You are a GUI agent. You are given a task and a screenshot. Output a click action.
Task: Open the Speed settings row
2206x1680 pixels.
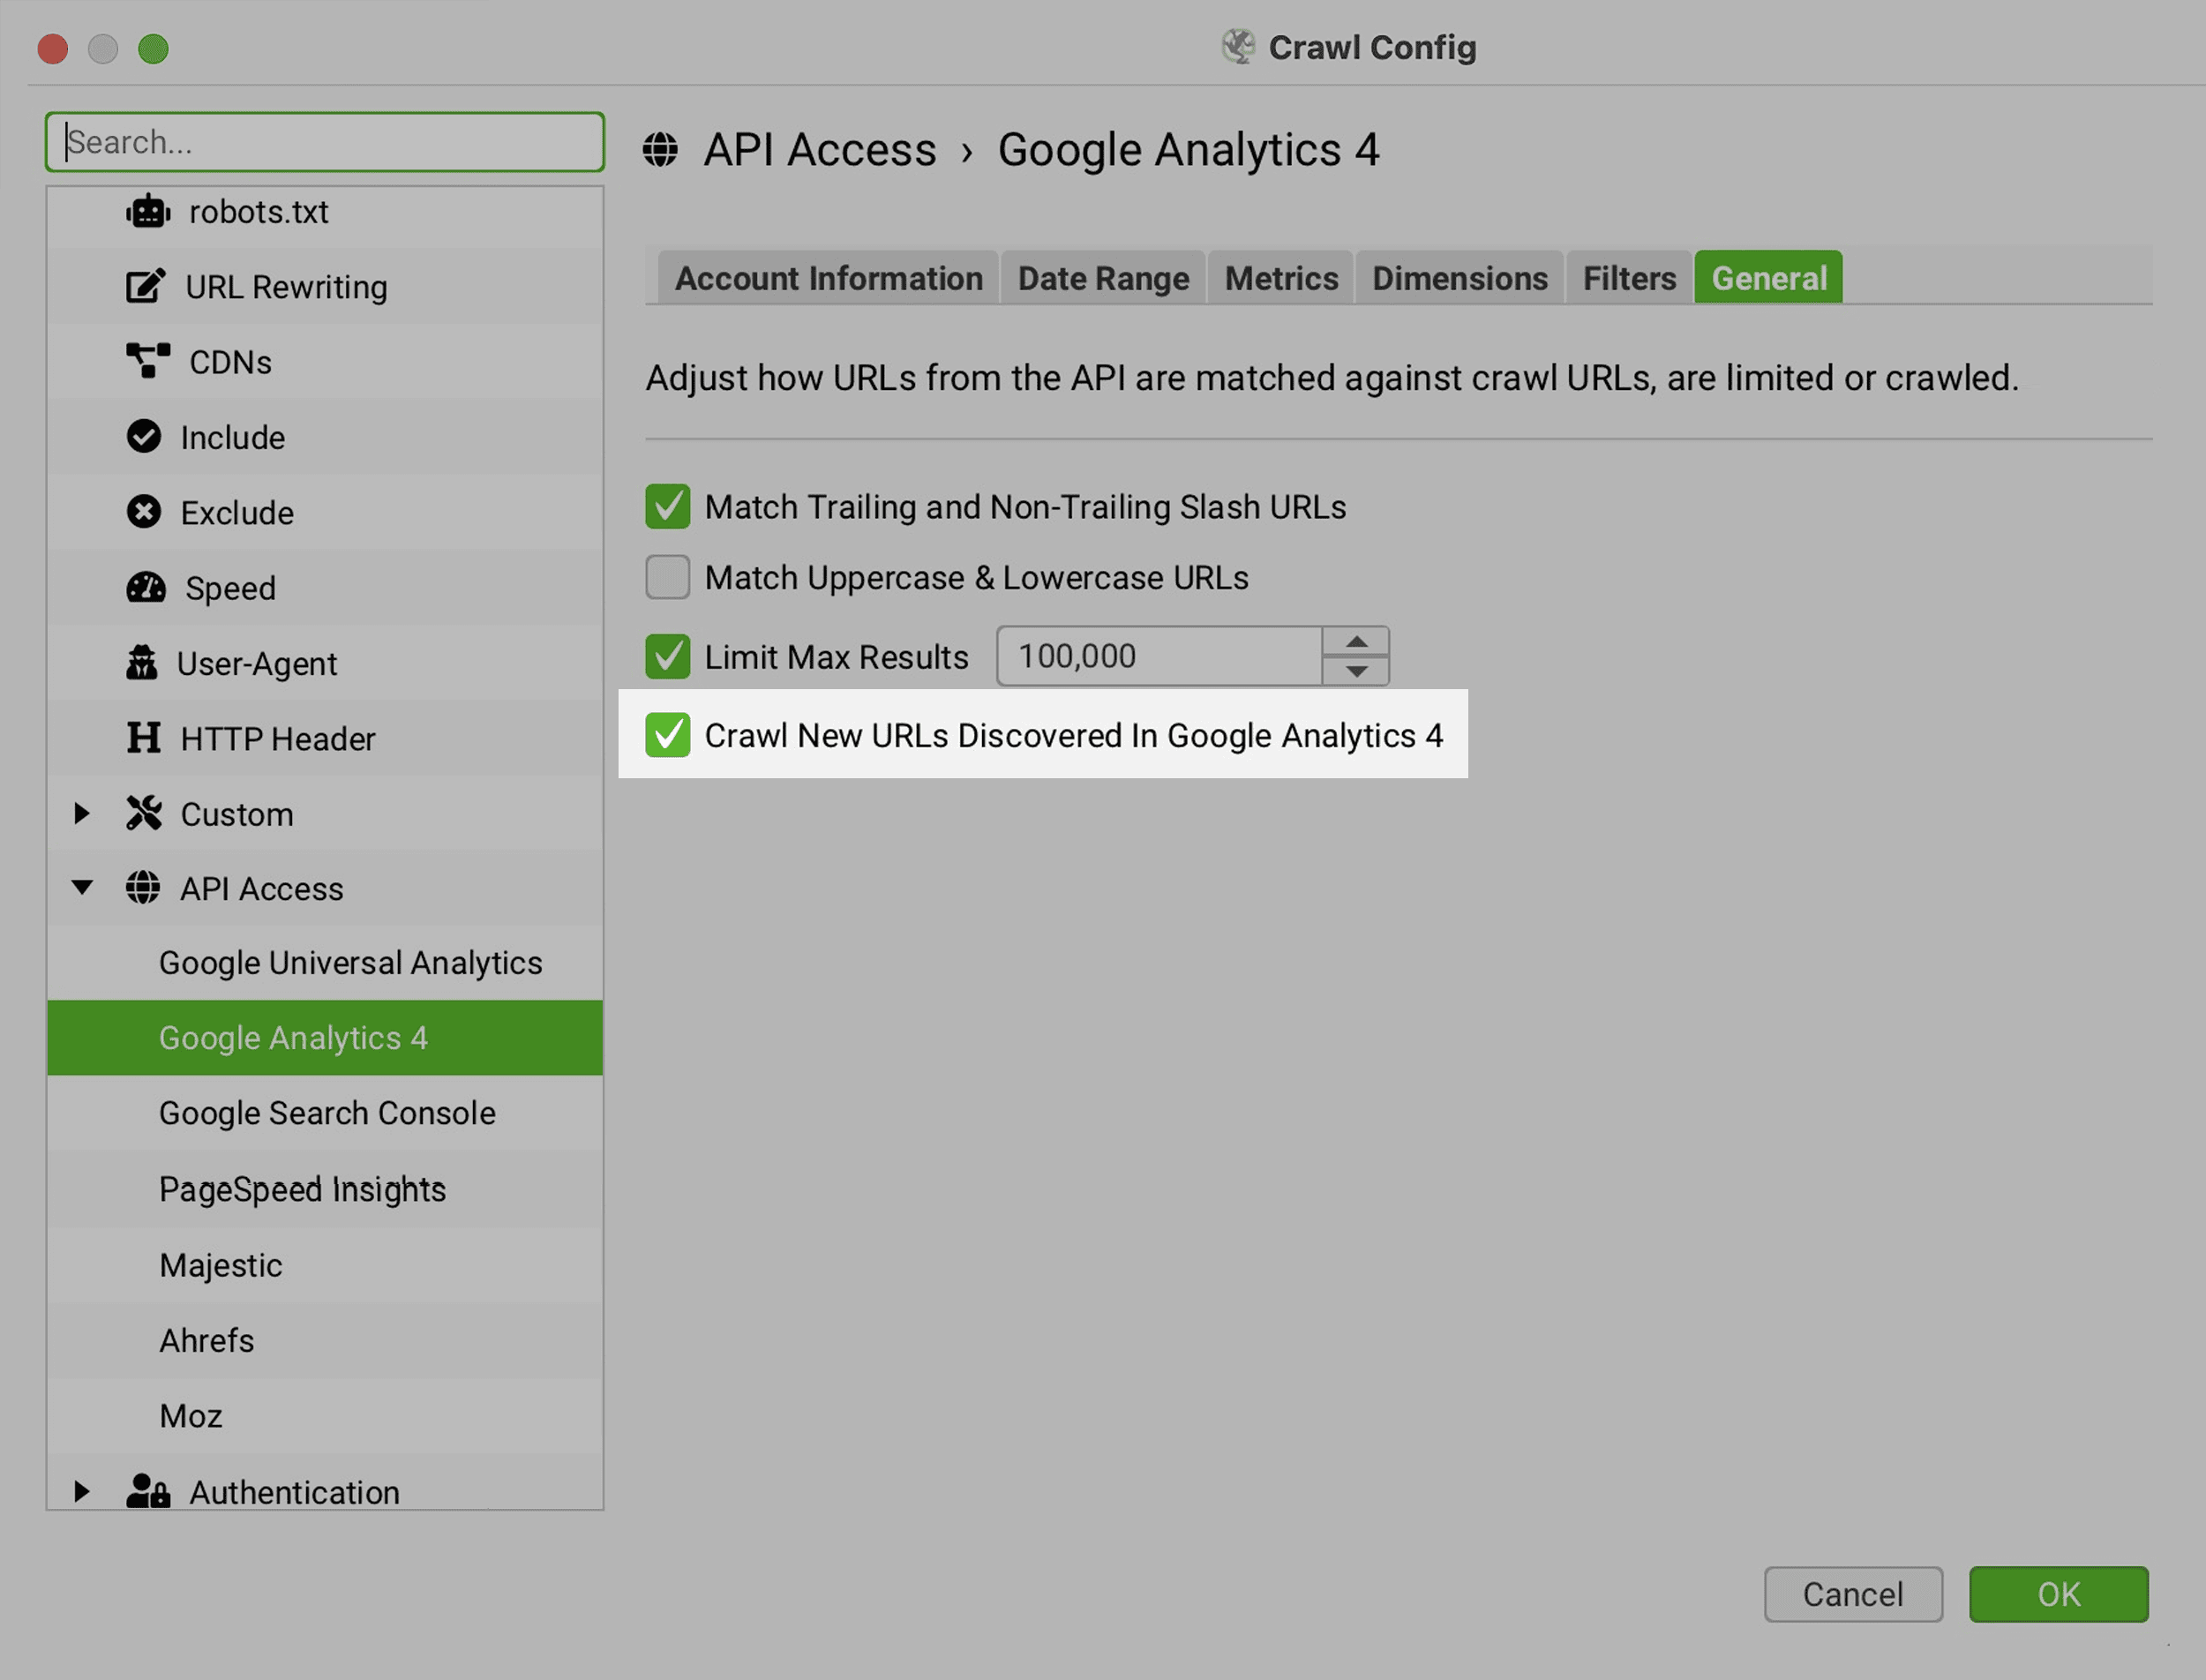point(325,588)
